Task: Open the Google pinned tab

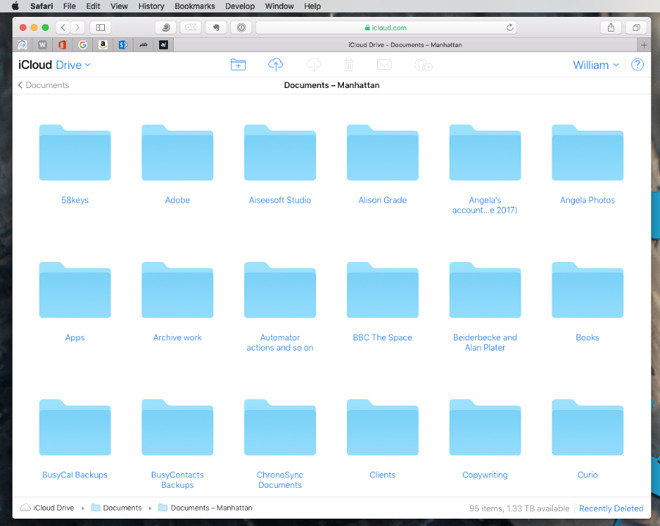Action: [82, 45]
